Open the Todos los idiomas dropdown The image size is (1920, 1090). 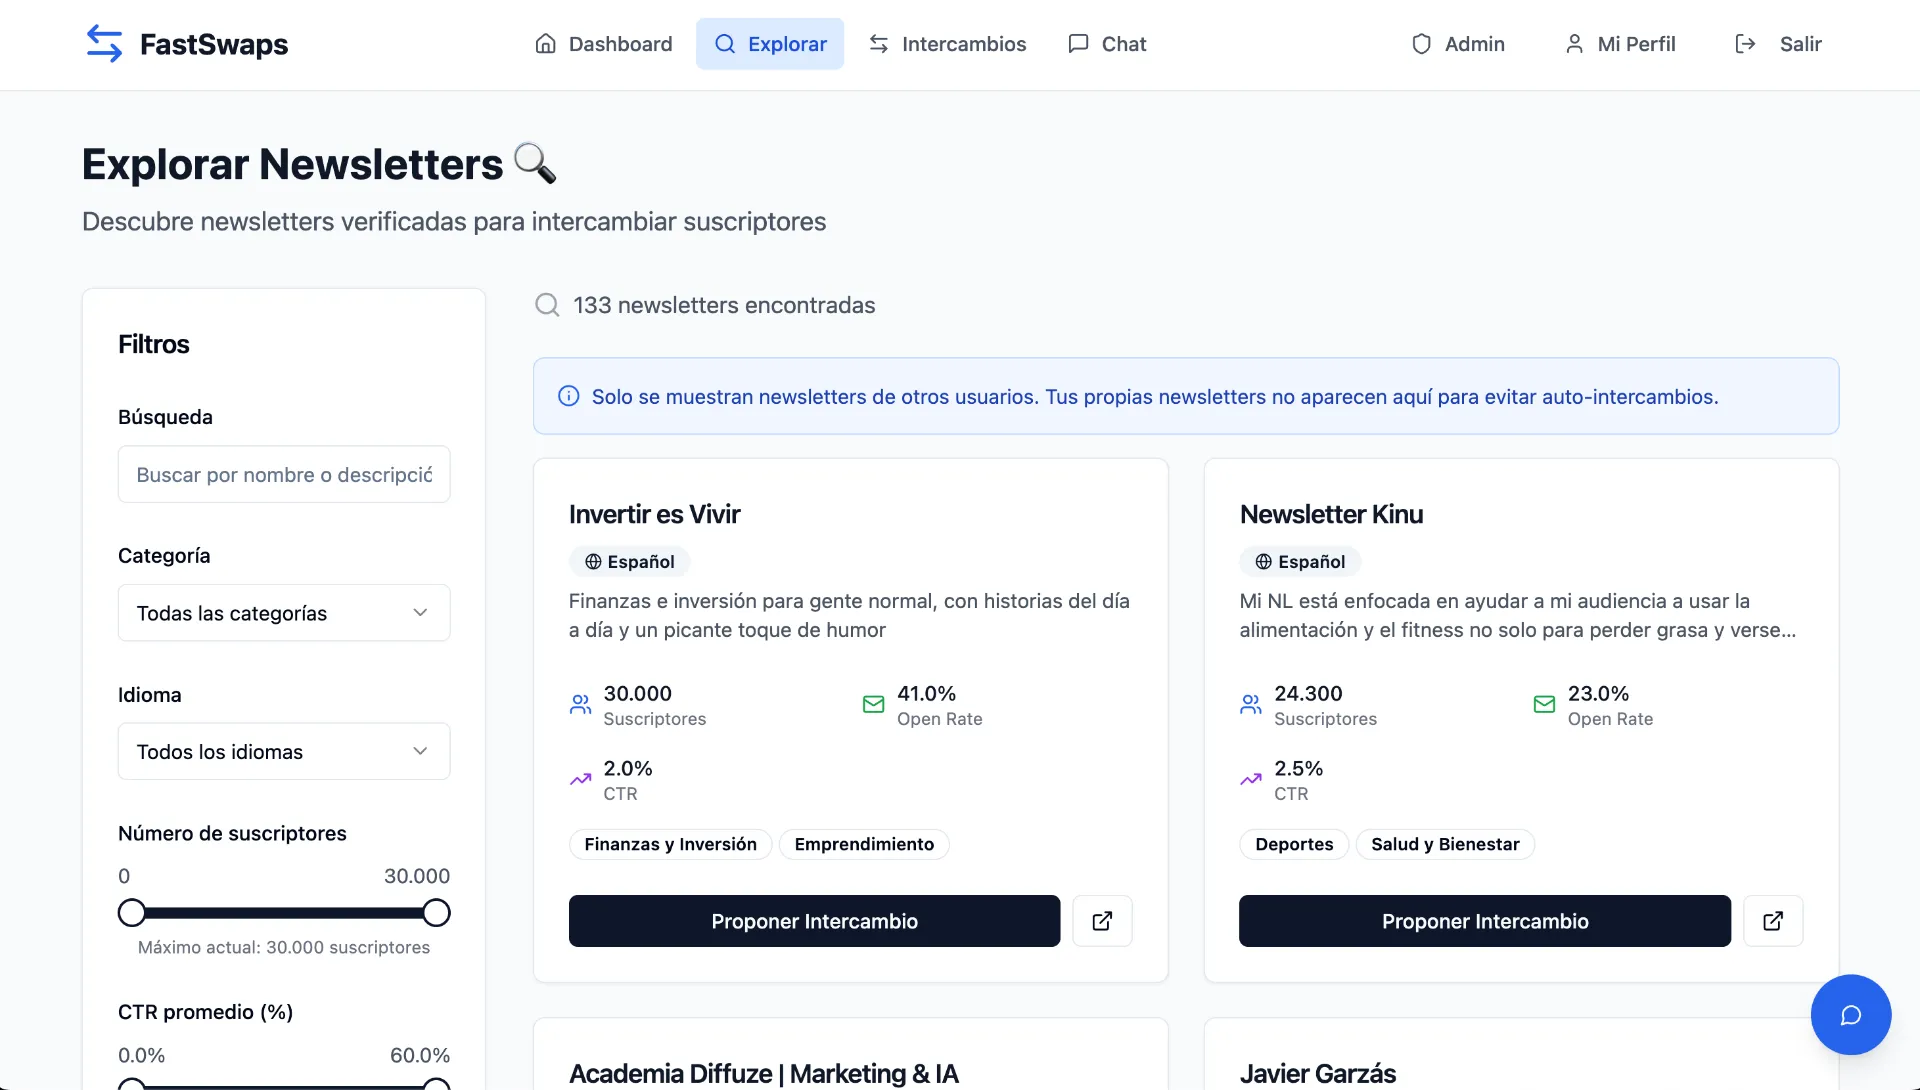coord(284,752)
